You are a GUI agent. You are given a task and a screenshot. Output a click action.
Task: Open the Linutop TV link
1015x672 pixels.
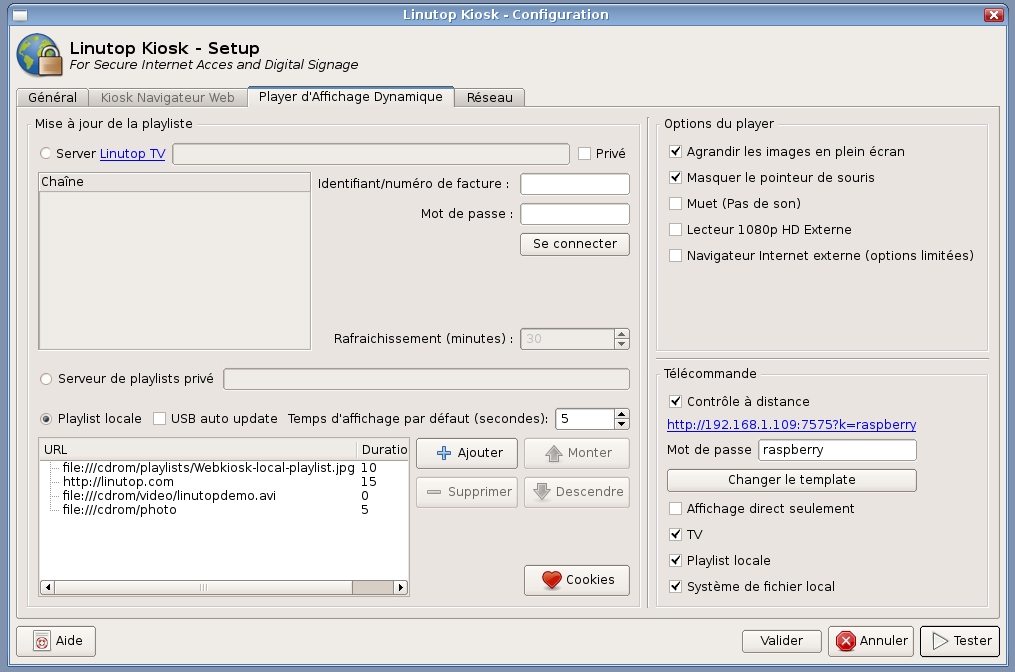coord(133,153)
